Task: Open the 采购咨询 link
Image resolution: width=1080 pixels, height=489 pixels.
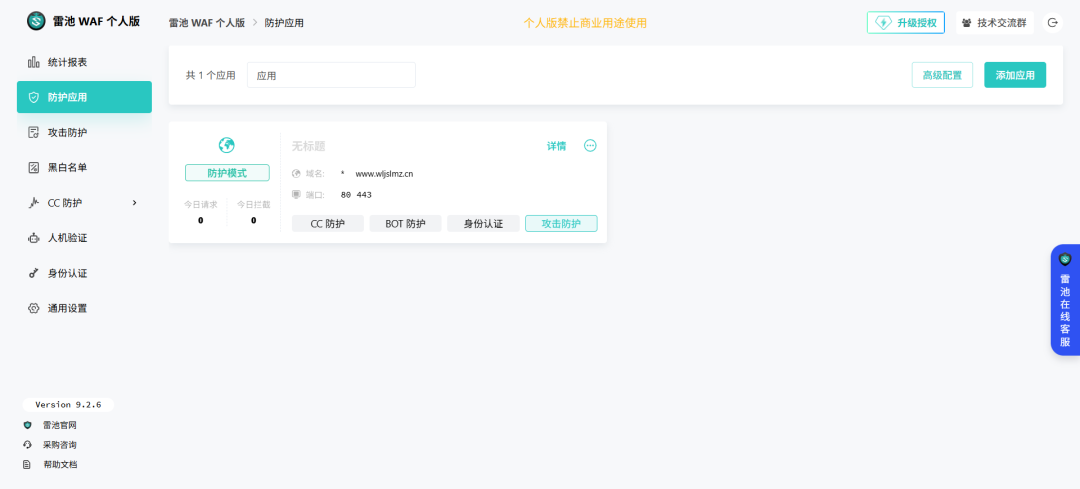Action: (59, 445)
